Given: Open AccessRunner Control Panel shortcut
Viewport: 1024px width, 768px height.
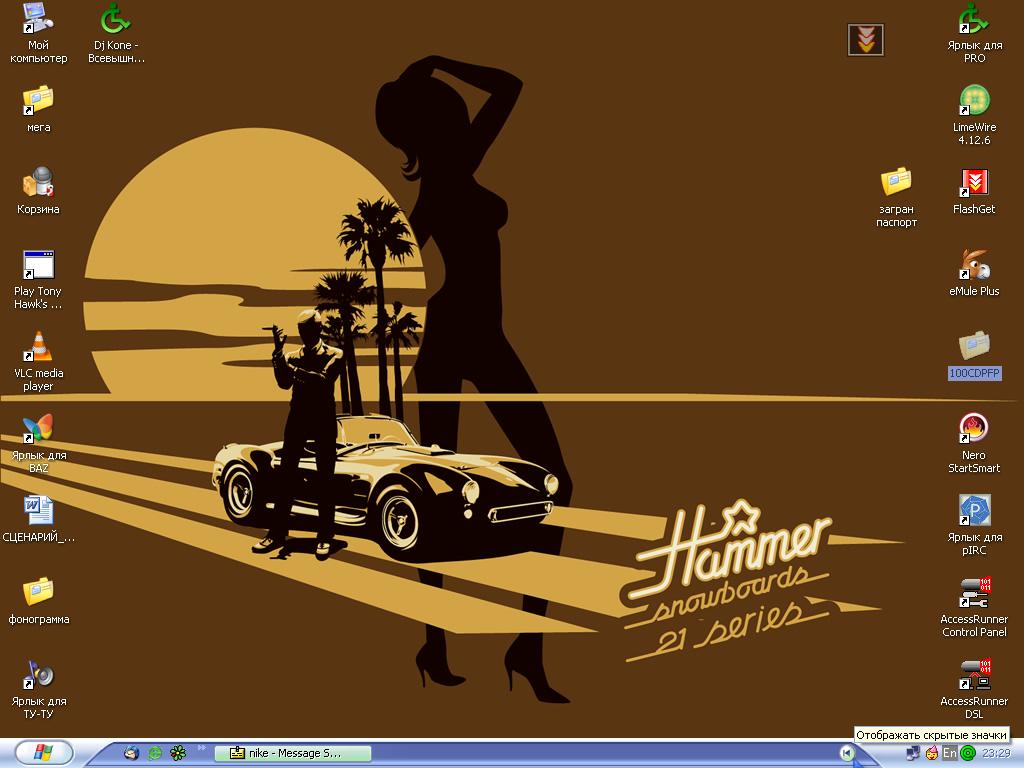Looking at the screenshot, I should pos(973,593).
